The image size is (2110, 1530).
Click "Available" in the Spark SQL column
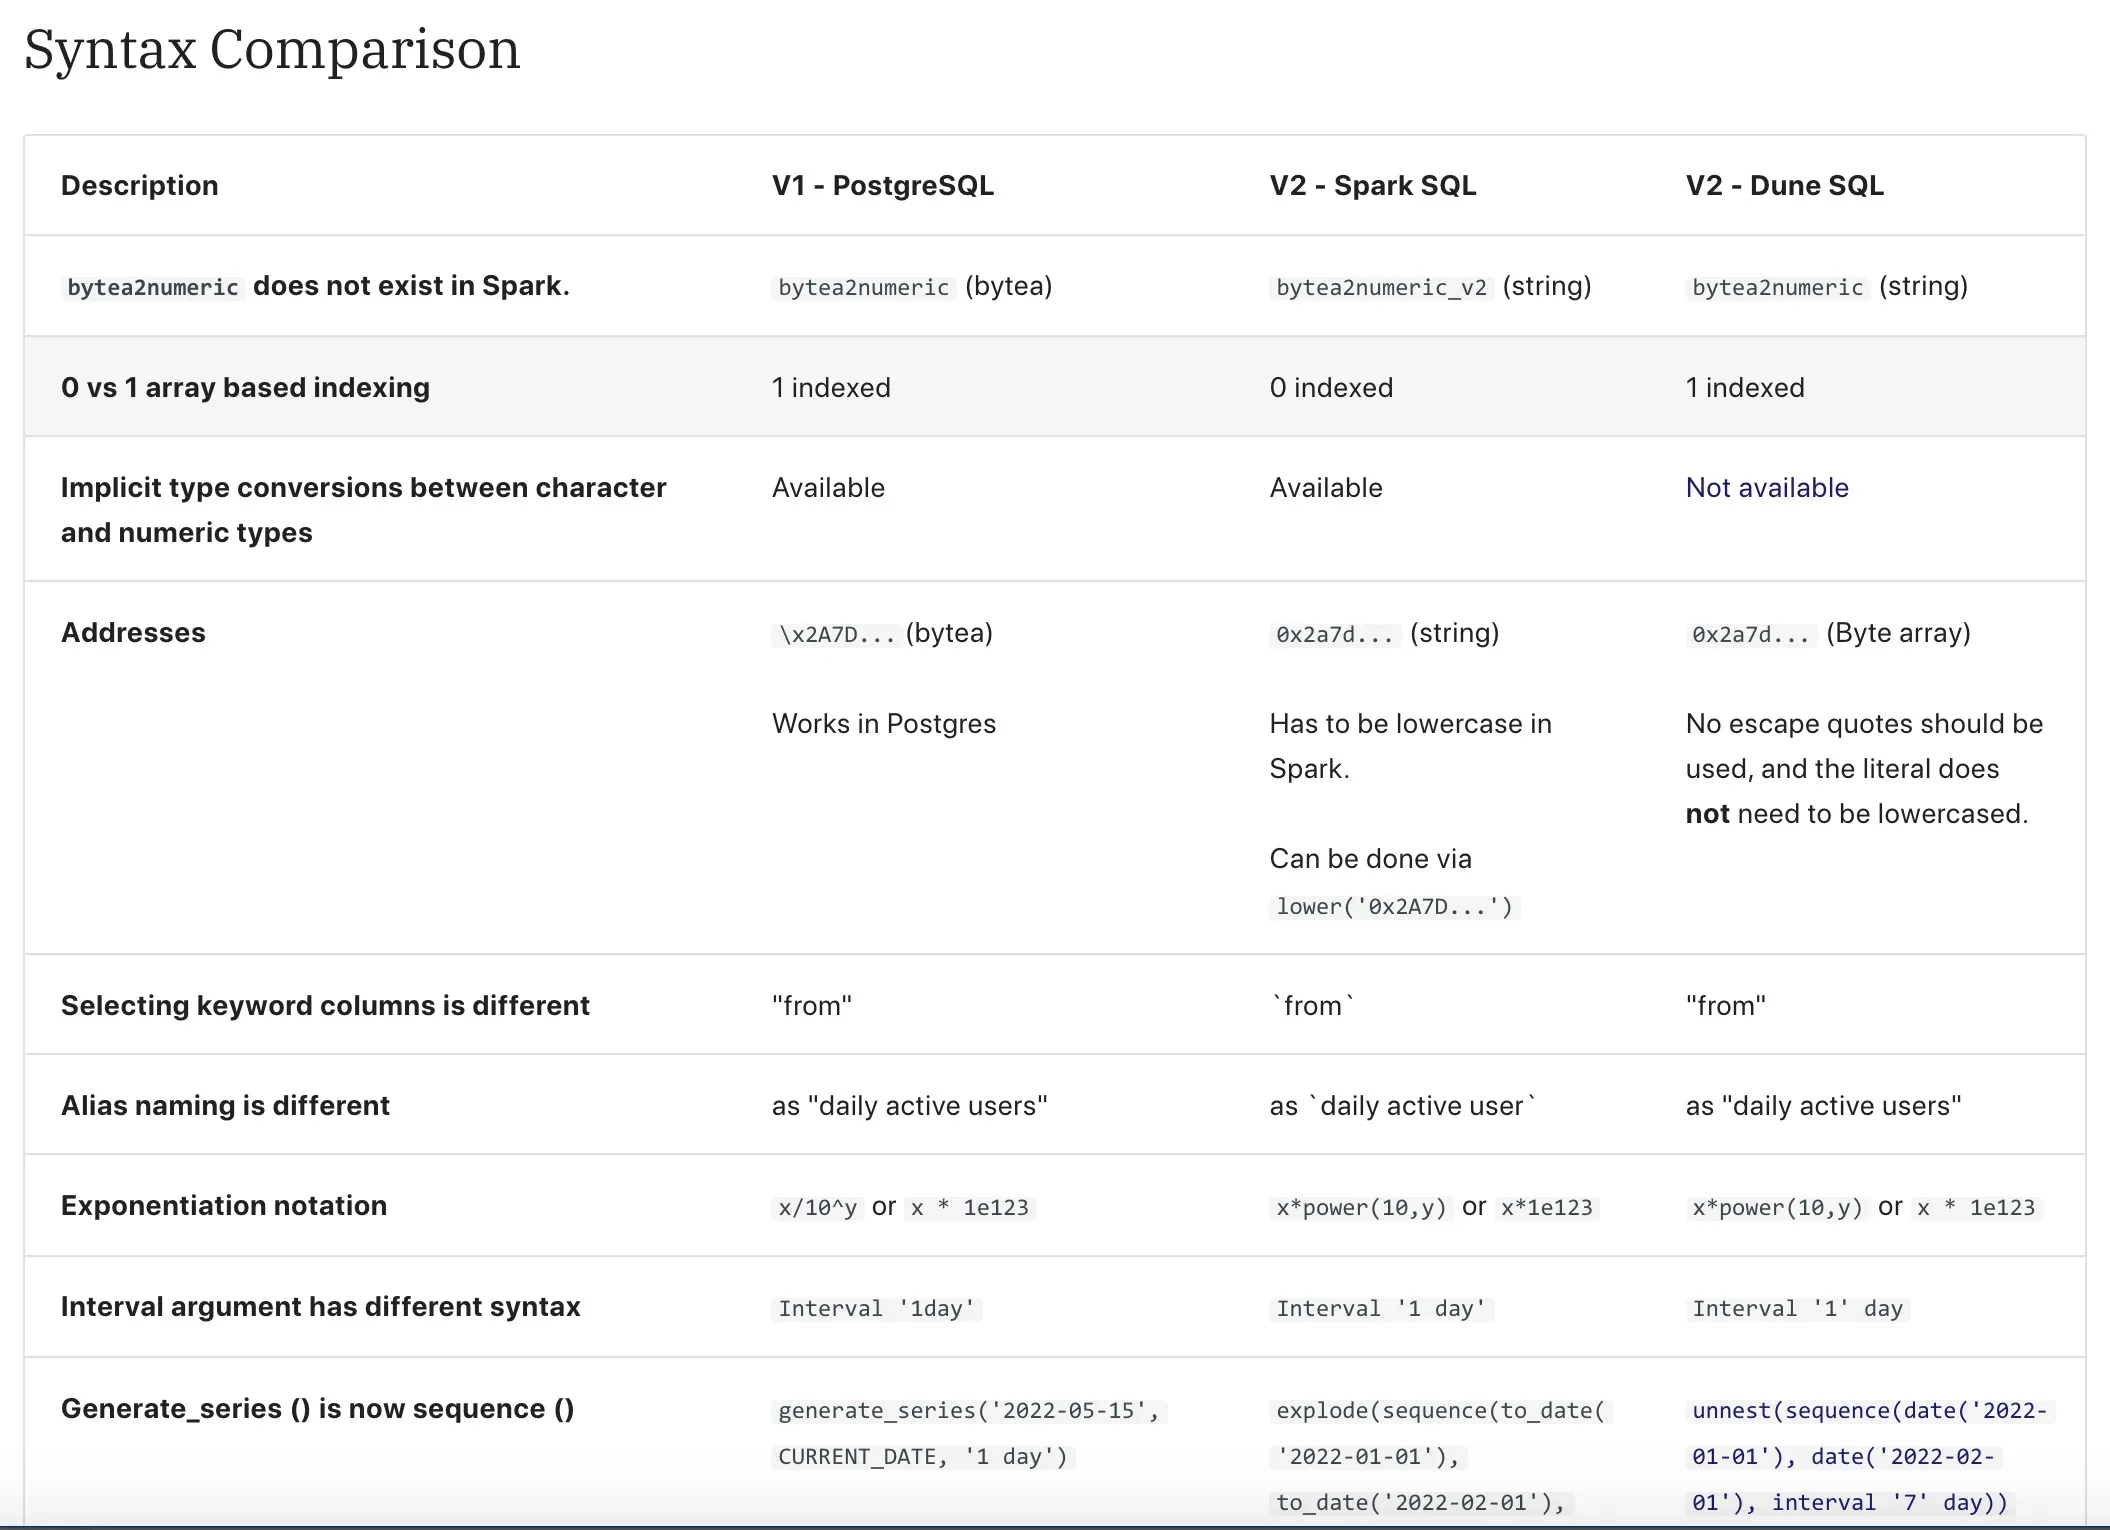click(1326, 488)
